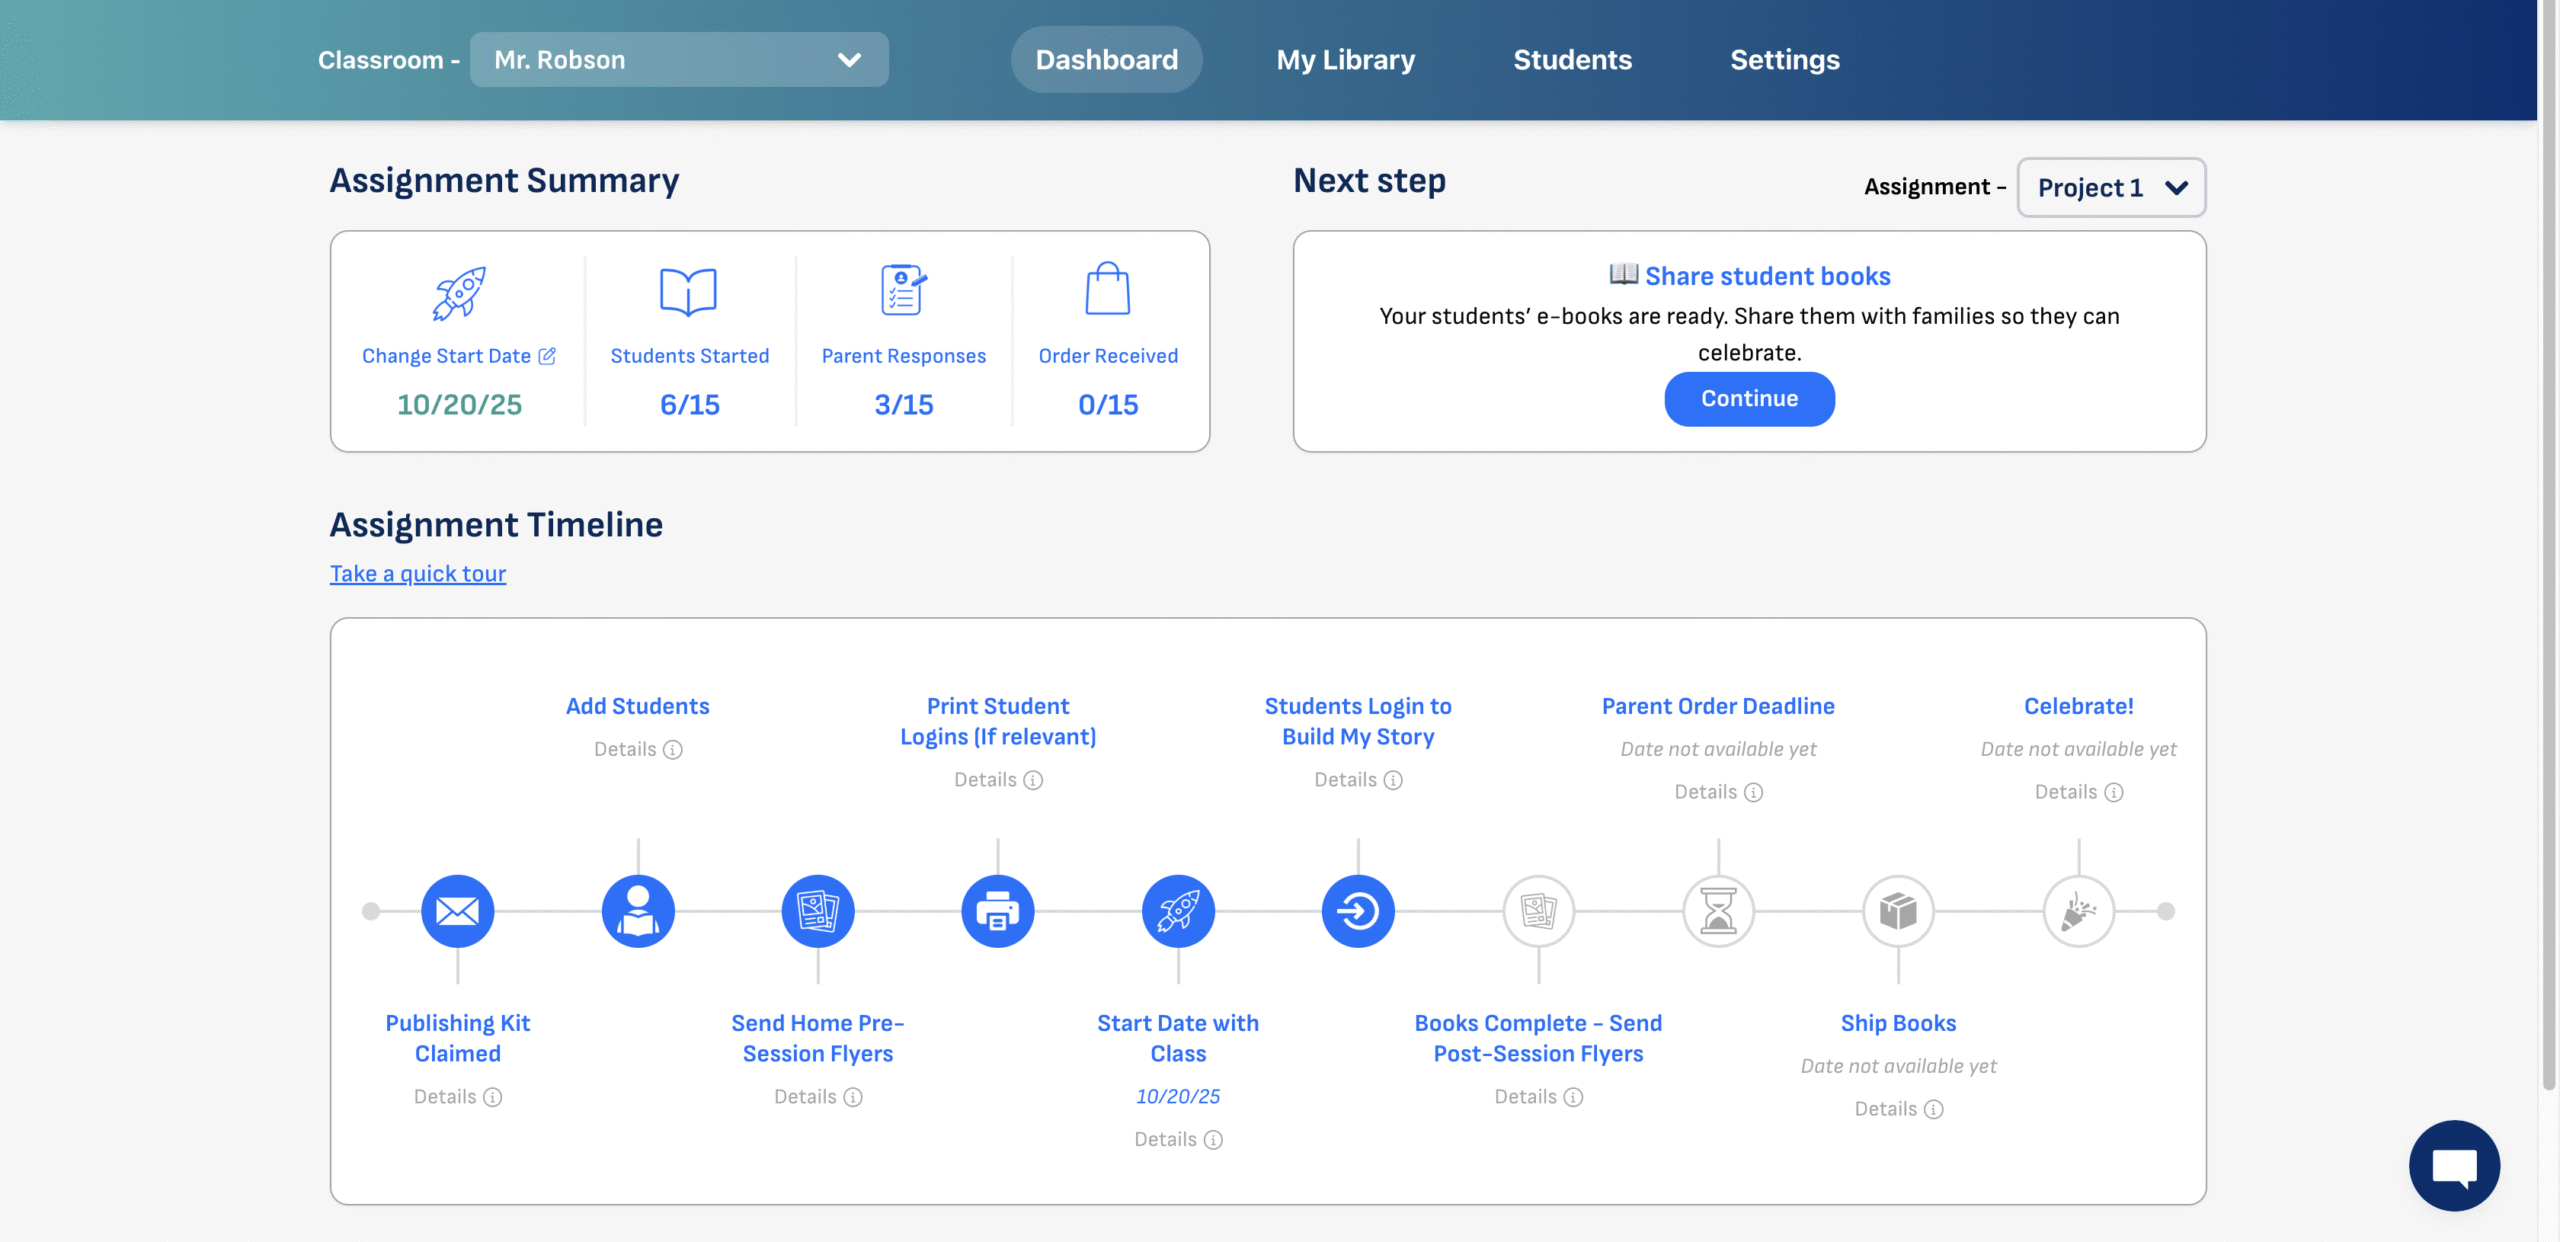
Task: Open the chat bubble widget
Action: (2454, 1165)
